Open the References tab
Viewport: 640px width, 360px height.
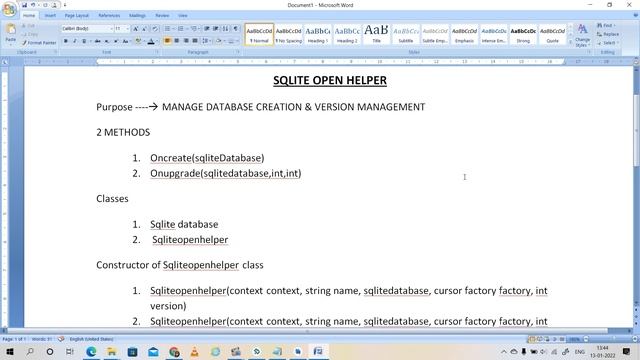[109, 16]
